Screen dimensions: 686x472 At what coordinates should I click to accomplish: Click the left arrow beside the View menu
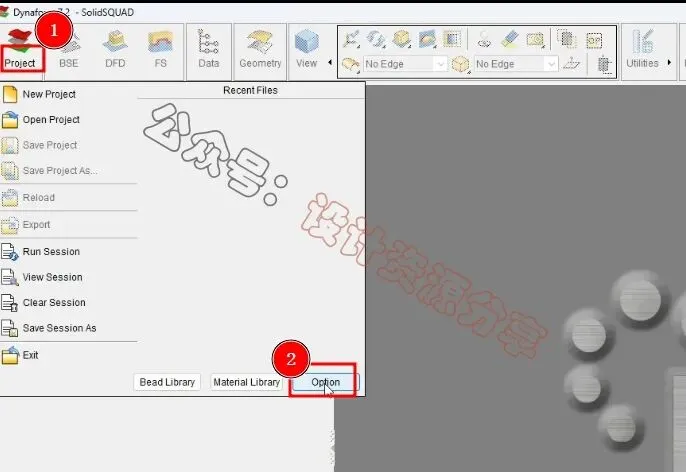330,62
